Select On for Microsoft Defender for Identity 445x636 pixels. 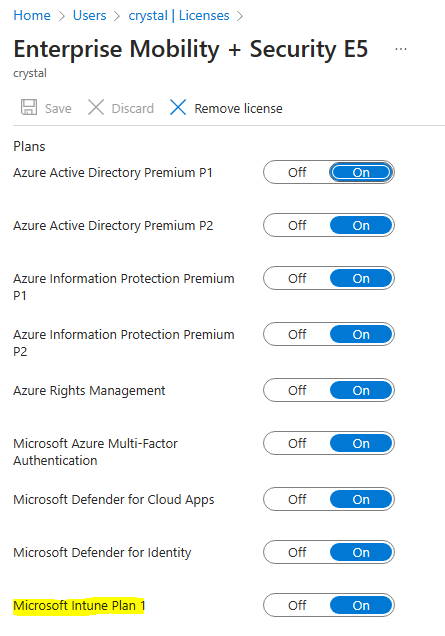point(361,552)
